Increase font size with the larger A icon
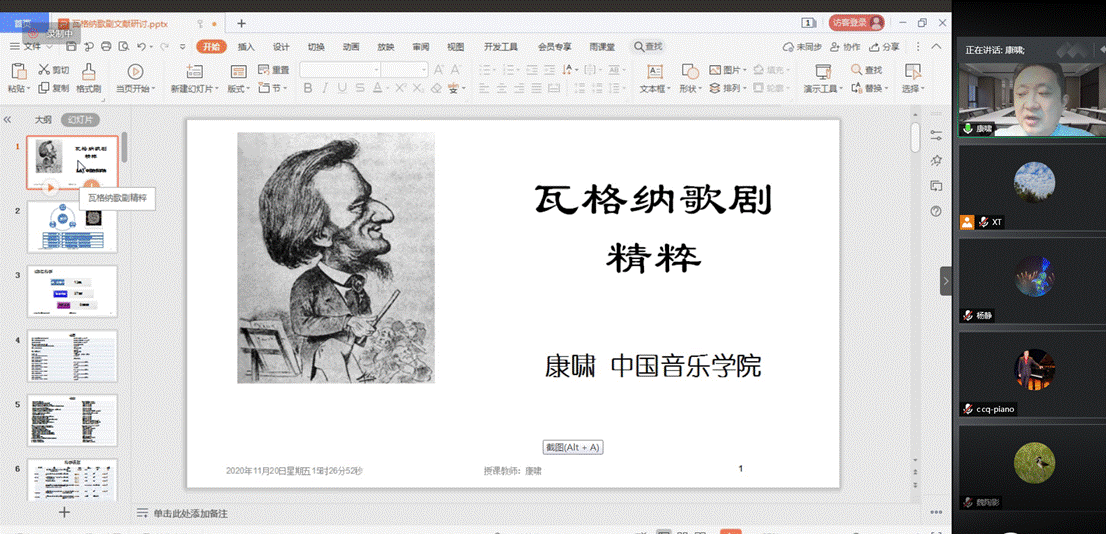The width and height of the screenshot is (1106, 534). [438, 70]
